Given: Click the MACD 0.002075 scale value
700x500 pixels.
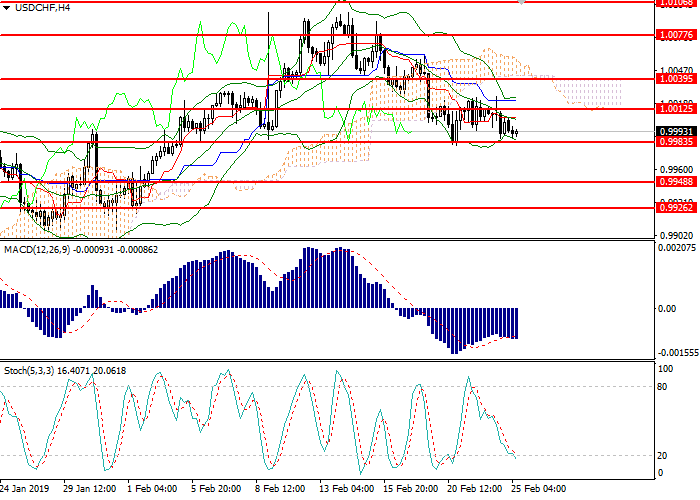Looking at the screenshot, I should click(676, 247).
